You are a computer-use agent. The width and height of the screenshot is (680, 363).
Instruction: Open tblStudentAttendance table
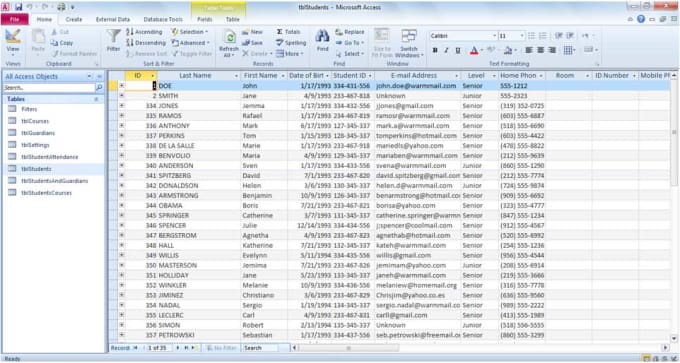(50, 157)
